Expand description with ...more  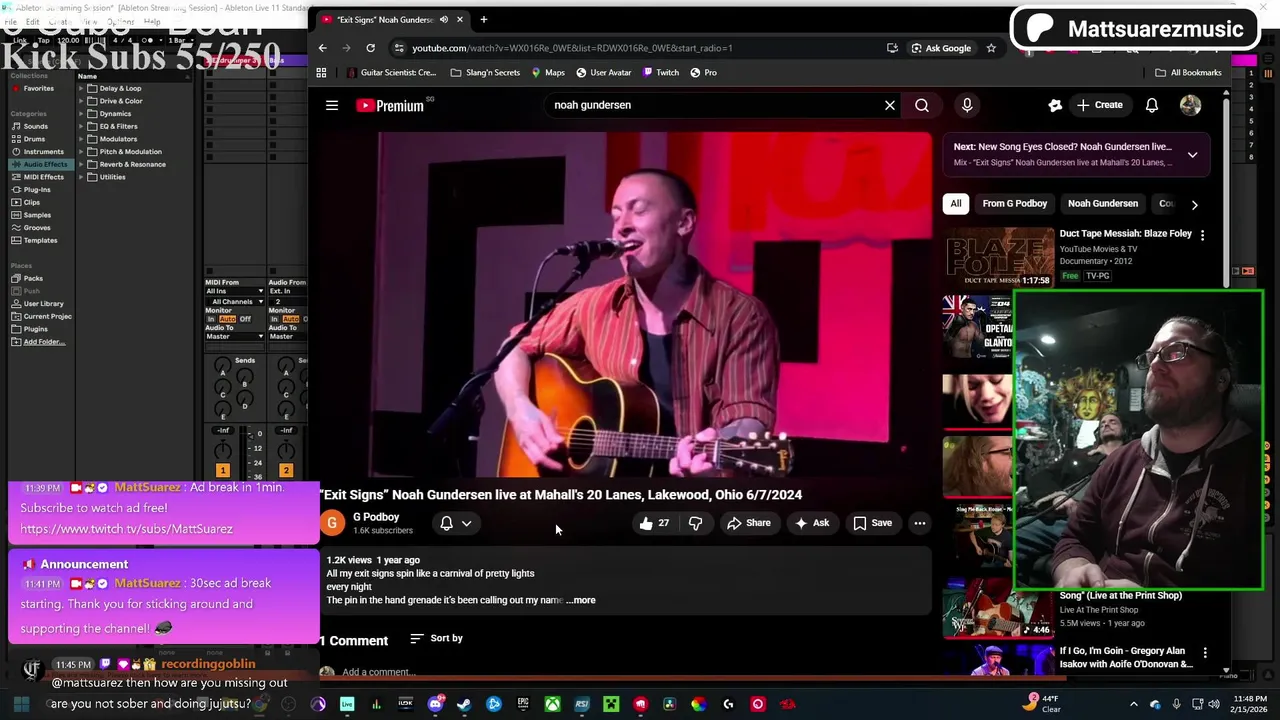(x=581, y=600)
